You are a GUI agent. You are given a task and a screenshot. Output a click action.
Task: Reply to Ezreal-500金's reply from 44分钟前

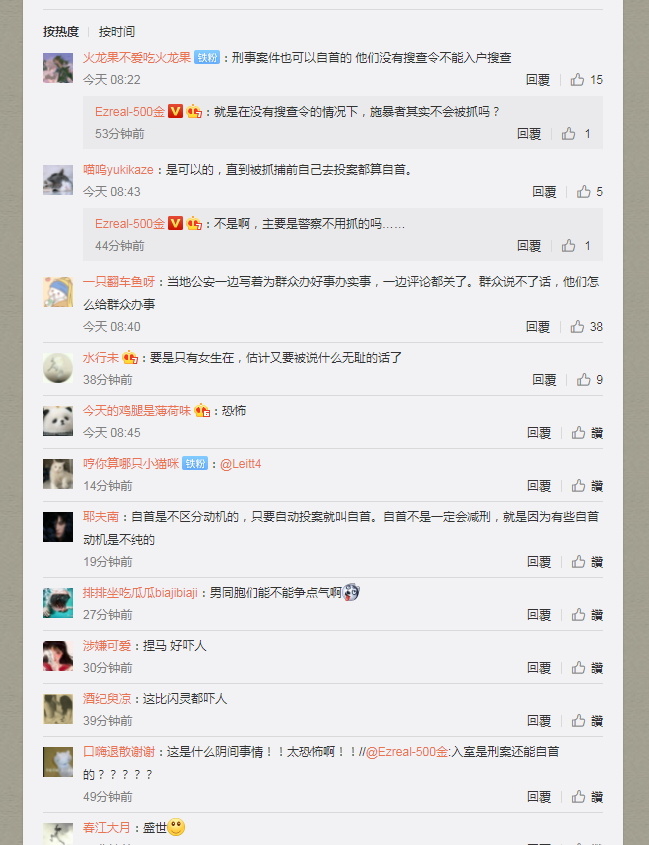529,246
